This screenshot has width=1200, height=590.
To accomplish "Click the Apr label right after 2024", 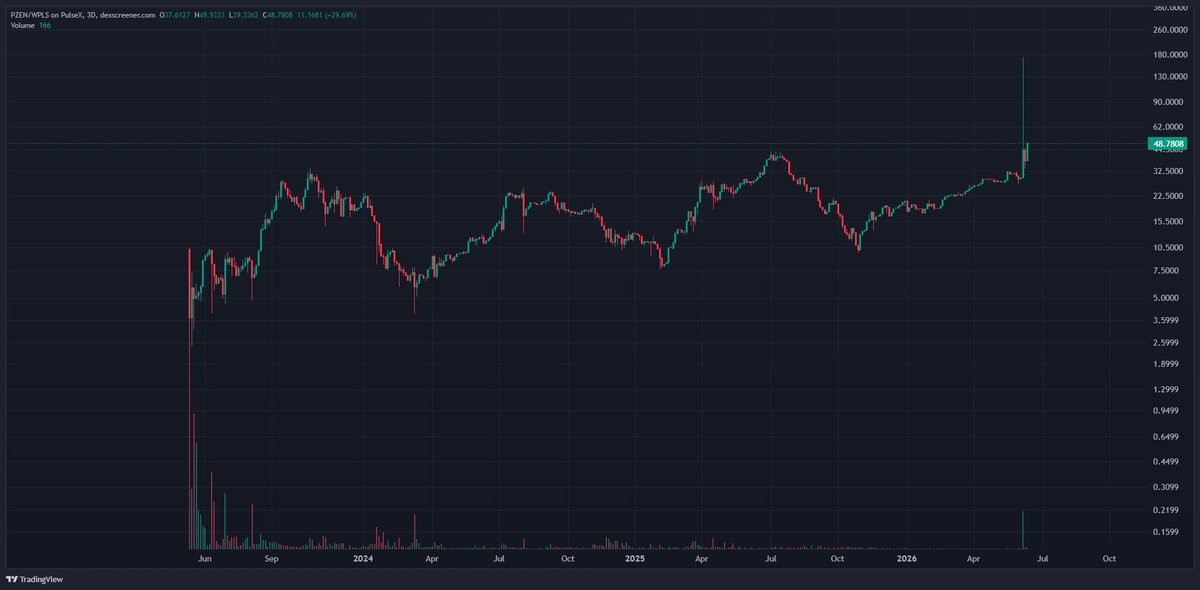I will (x=431, y=559).
